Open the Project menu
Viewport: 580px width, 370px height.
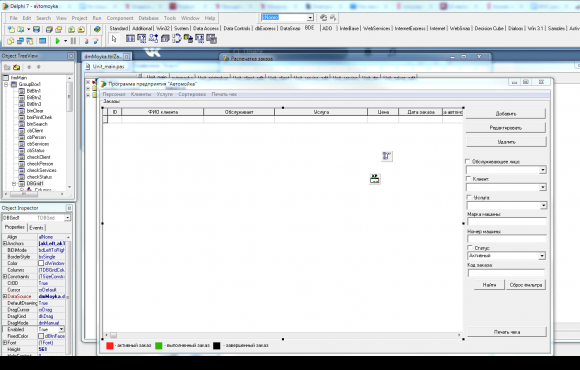pos(79,18)
